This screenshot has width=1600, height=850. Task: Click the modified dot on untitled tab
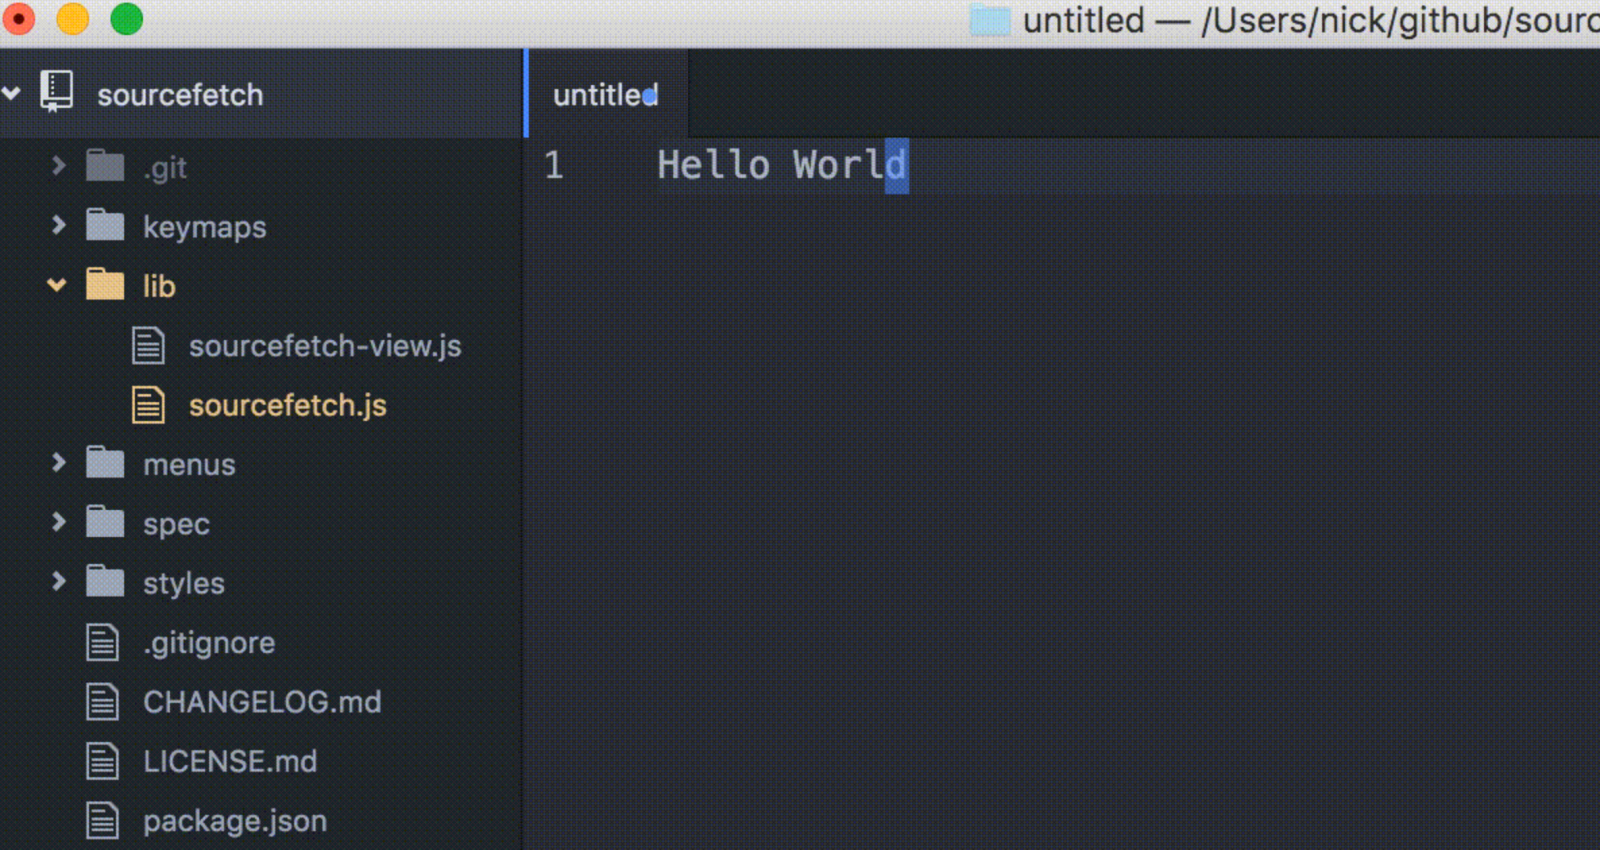[650, 96]
